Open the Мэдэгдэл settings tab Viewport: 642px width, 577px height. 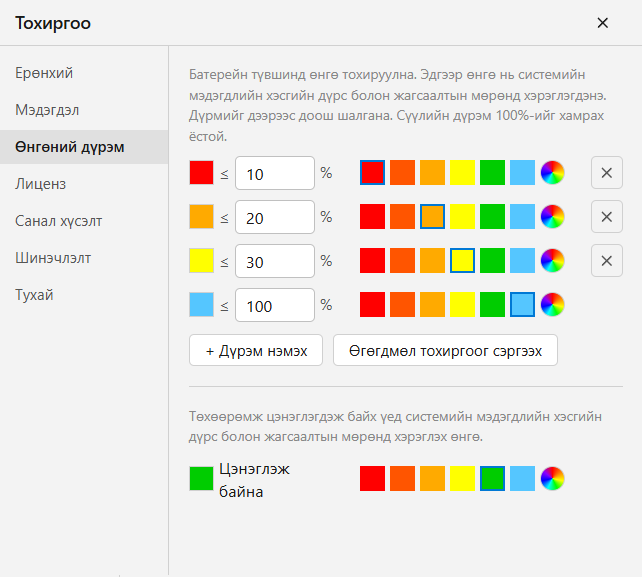[84, 110]
